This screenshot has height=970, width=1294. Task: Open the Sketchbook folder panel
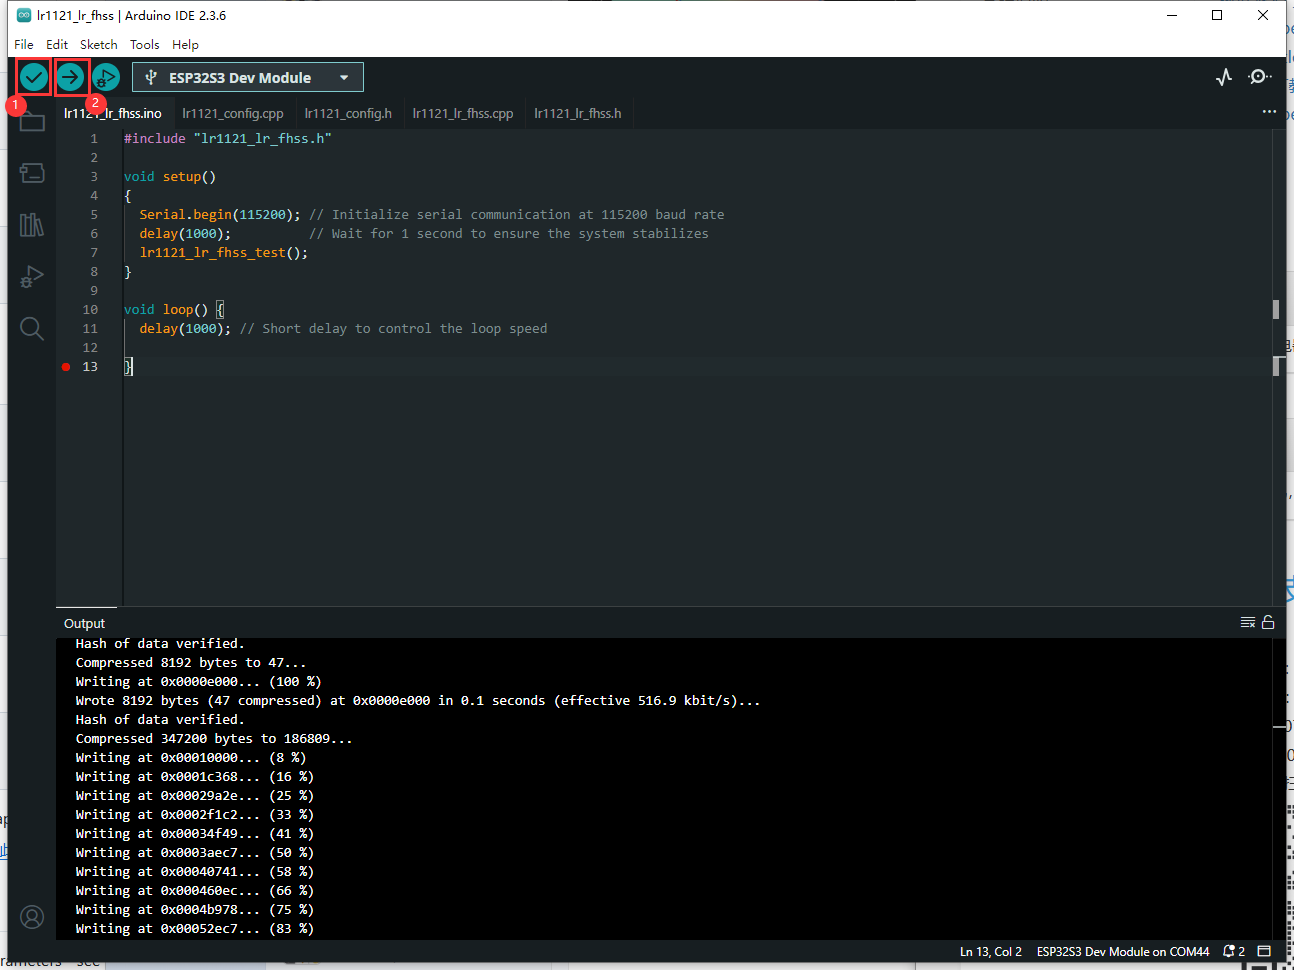click(32, 122)
